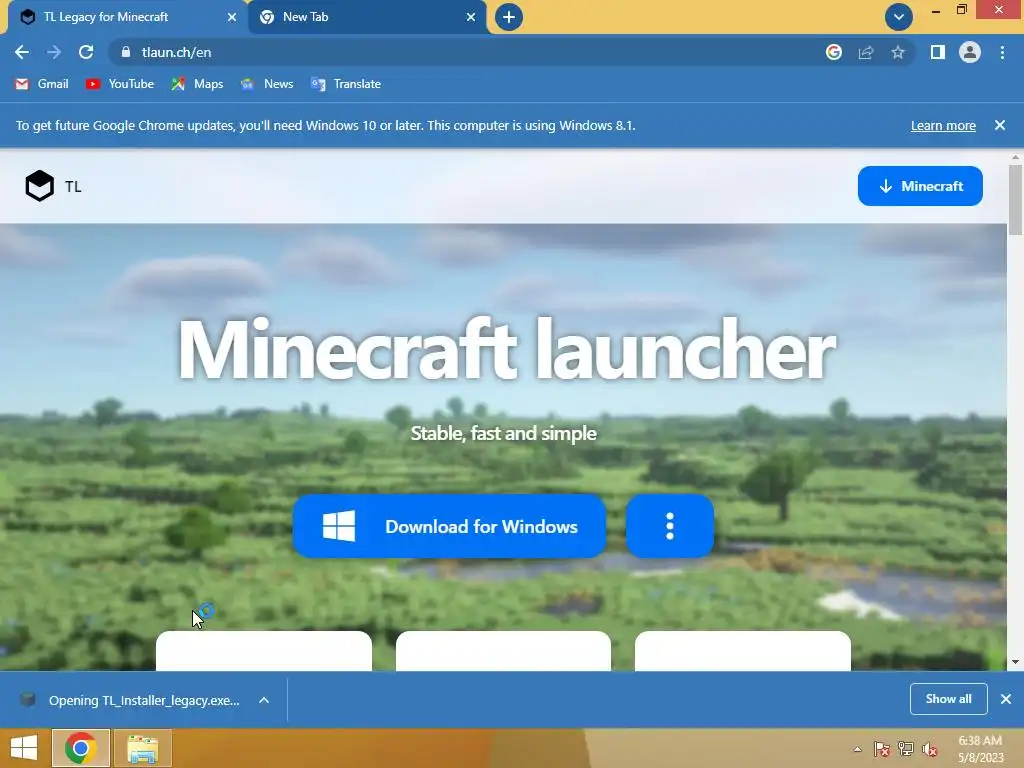Open the tab search dropdown

899,17
